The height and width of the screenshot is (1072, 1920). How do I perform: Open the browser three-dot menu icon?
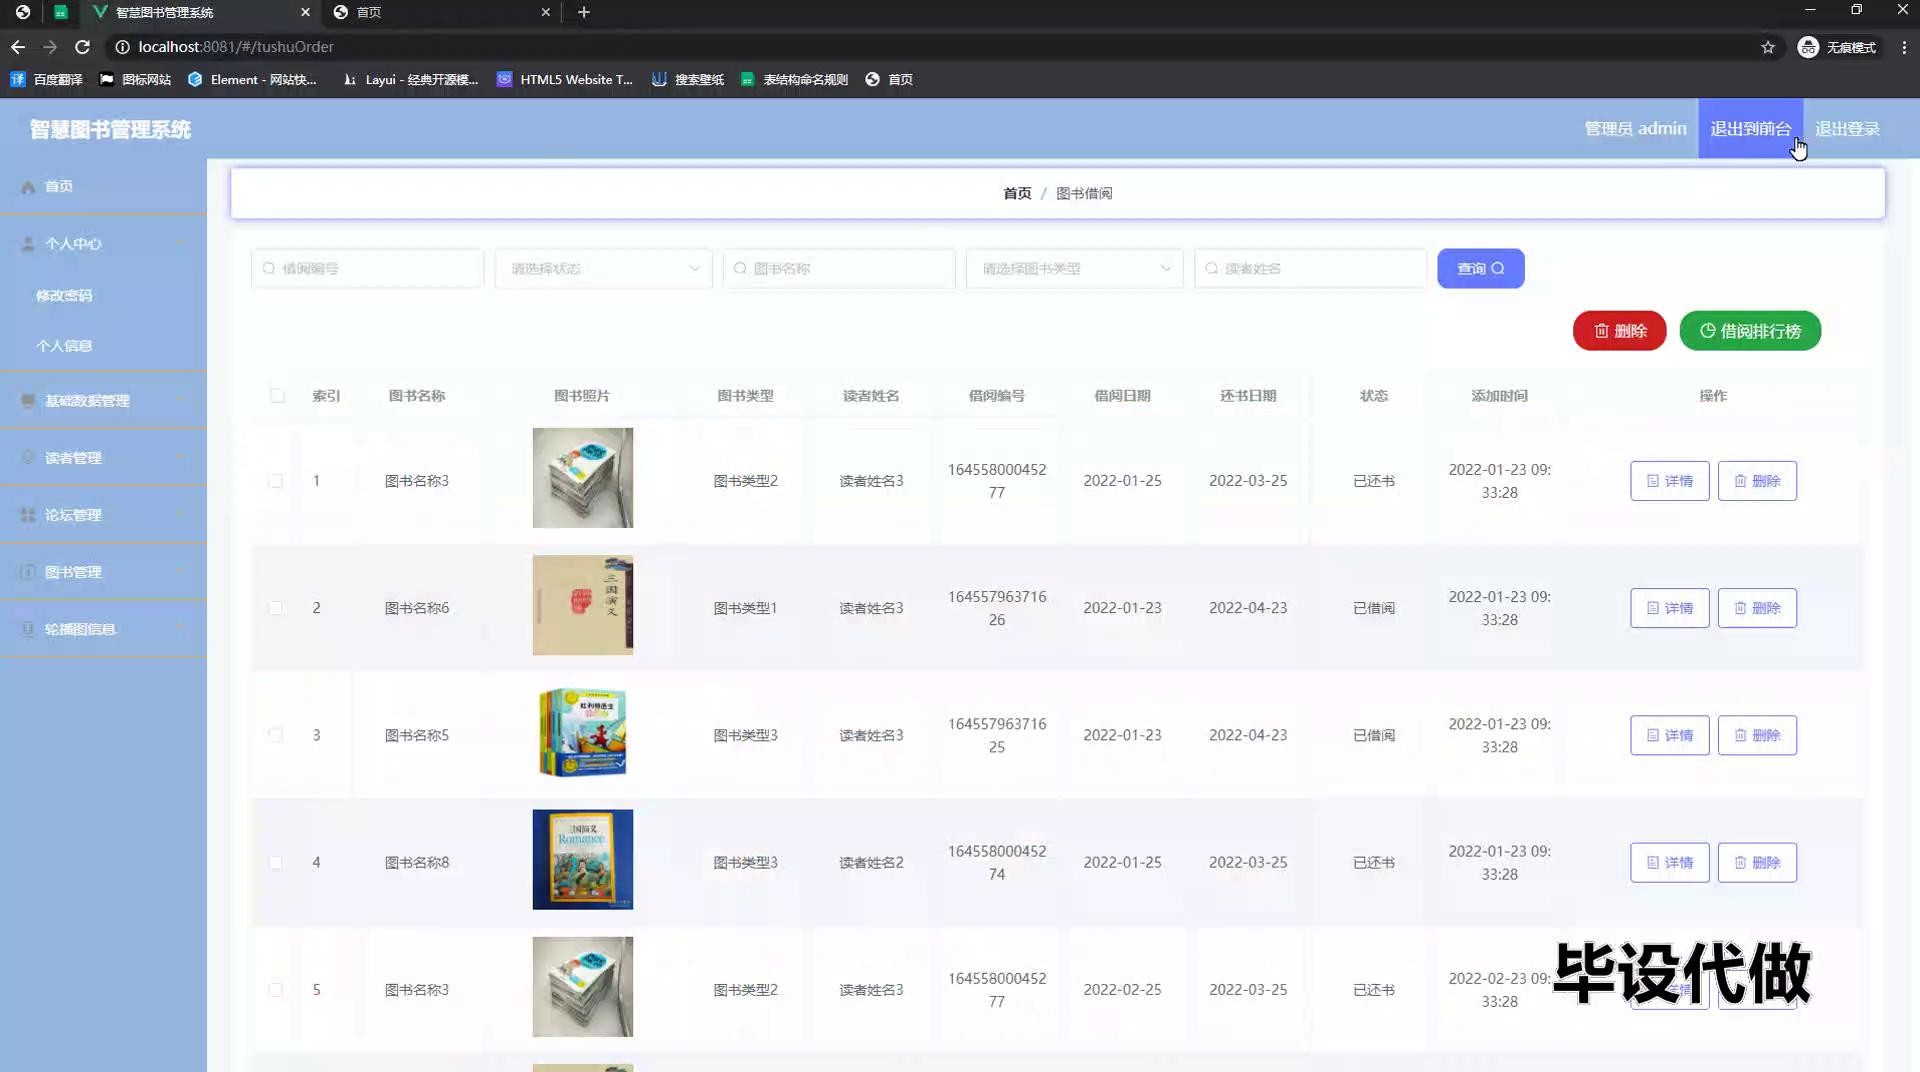tap(1903, 47)
